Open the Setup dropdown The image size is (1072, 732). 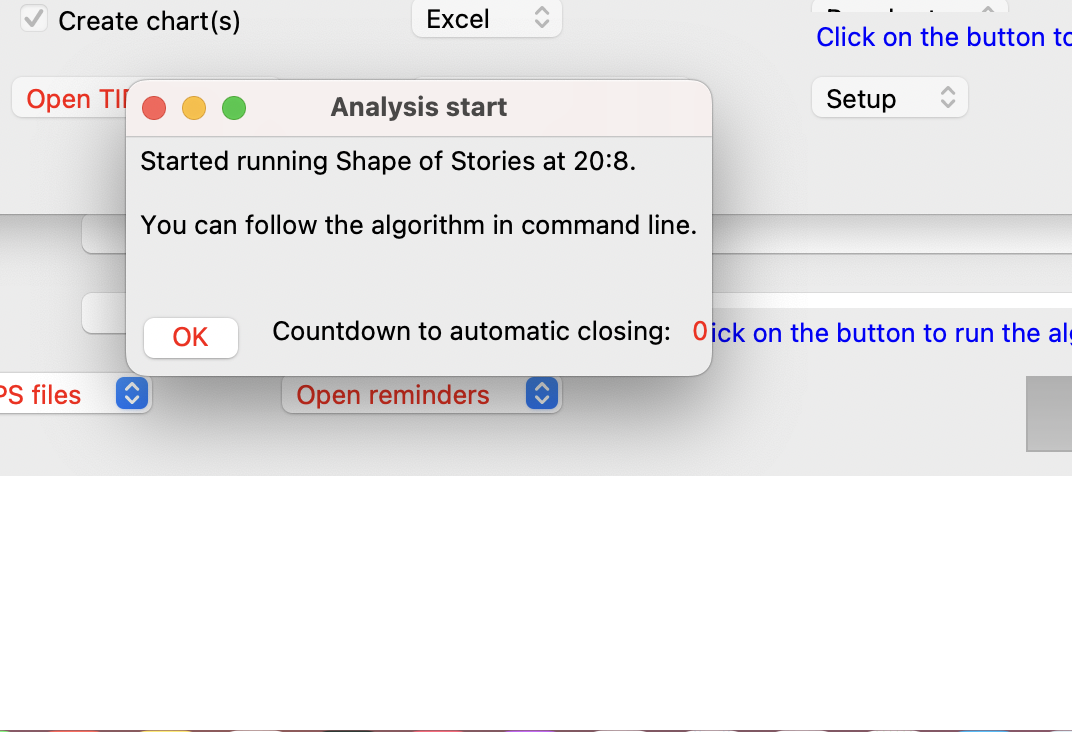889,98
